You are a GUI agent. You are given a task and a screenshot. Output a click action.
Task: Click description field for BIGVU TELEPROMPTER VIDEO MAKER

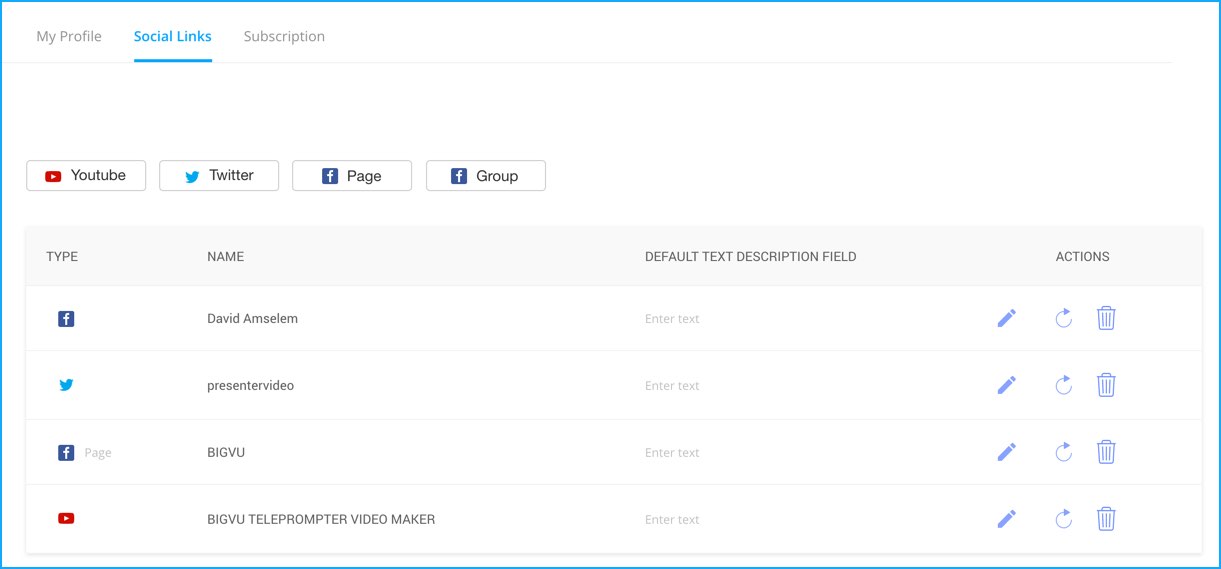(672, 520)
